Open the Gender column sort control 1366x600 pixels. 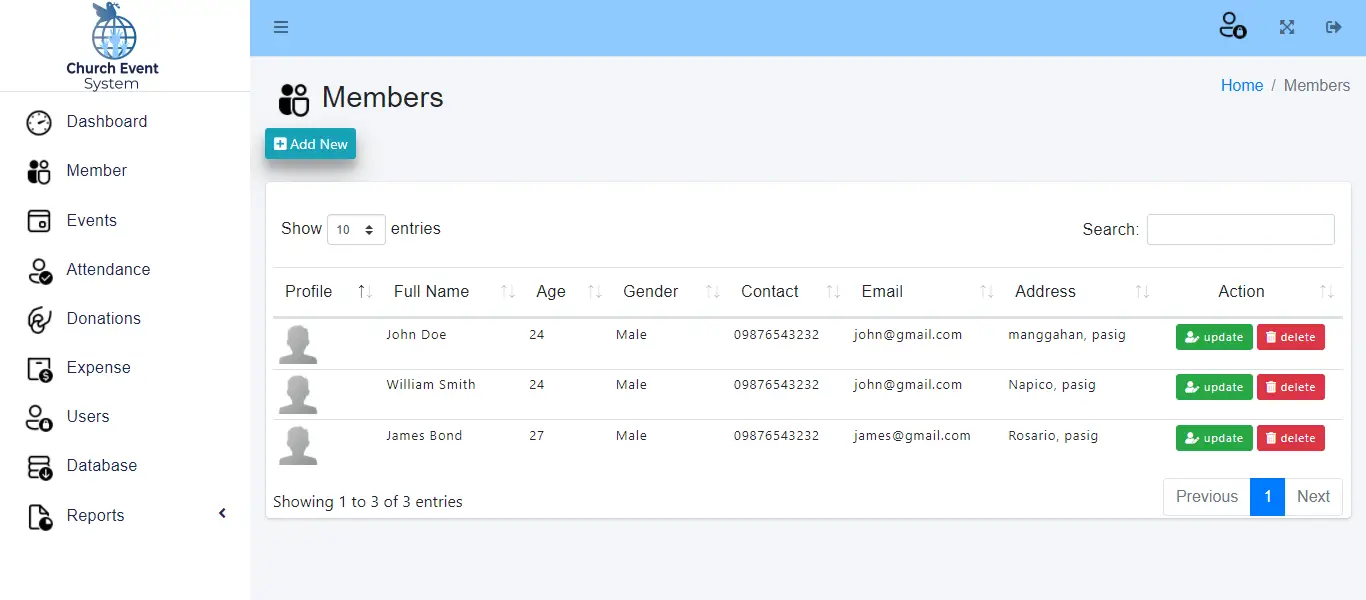click(711, 291)
